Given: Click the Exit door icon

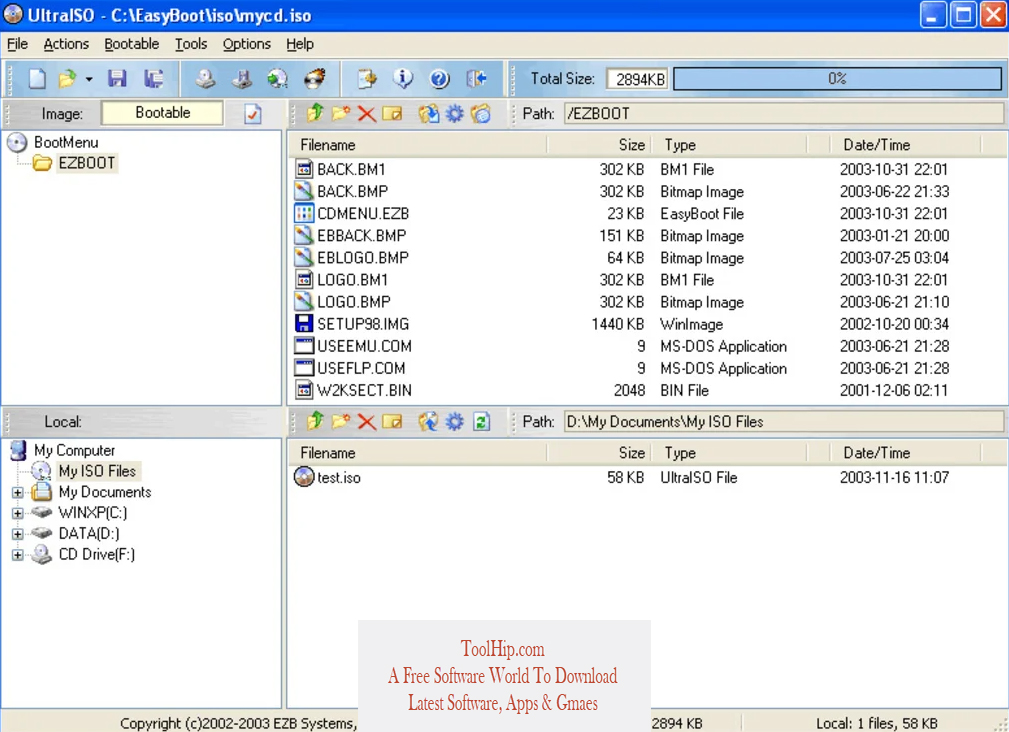Looking at the screenshot, I should (476, 78).
